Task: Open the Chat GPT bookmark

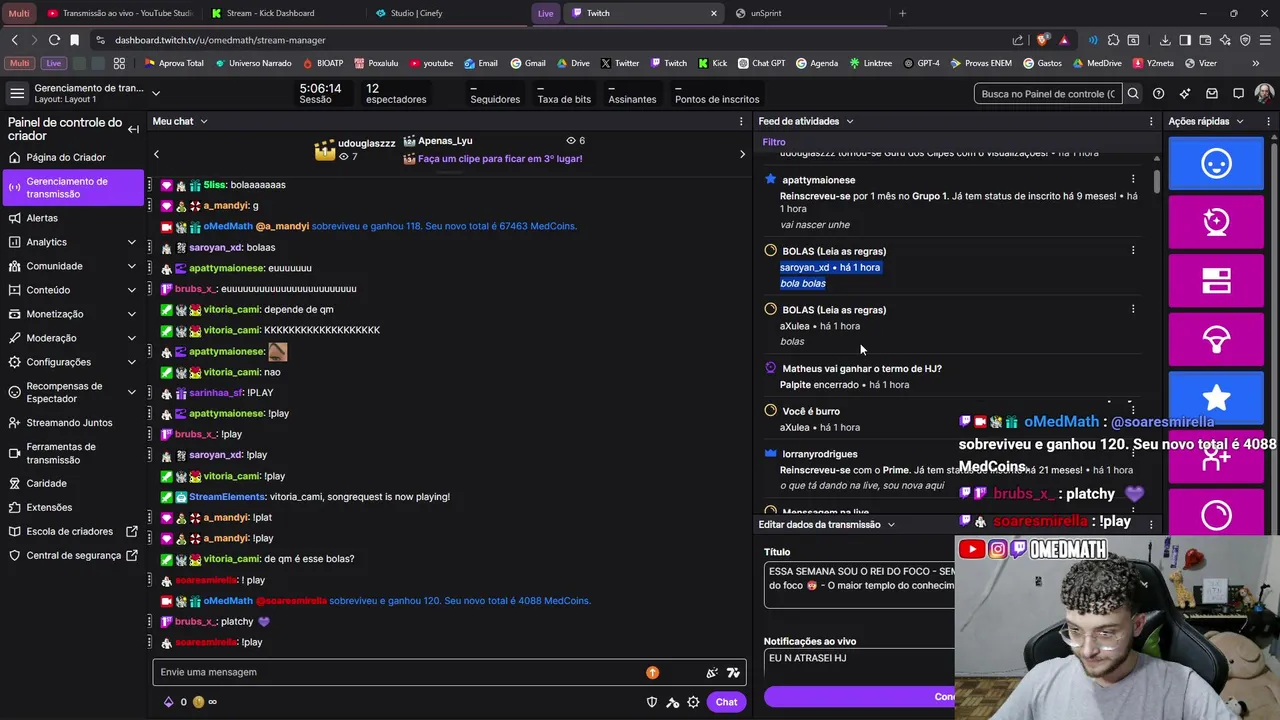Action: pos(762,63)
